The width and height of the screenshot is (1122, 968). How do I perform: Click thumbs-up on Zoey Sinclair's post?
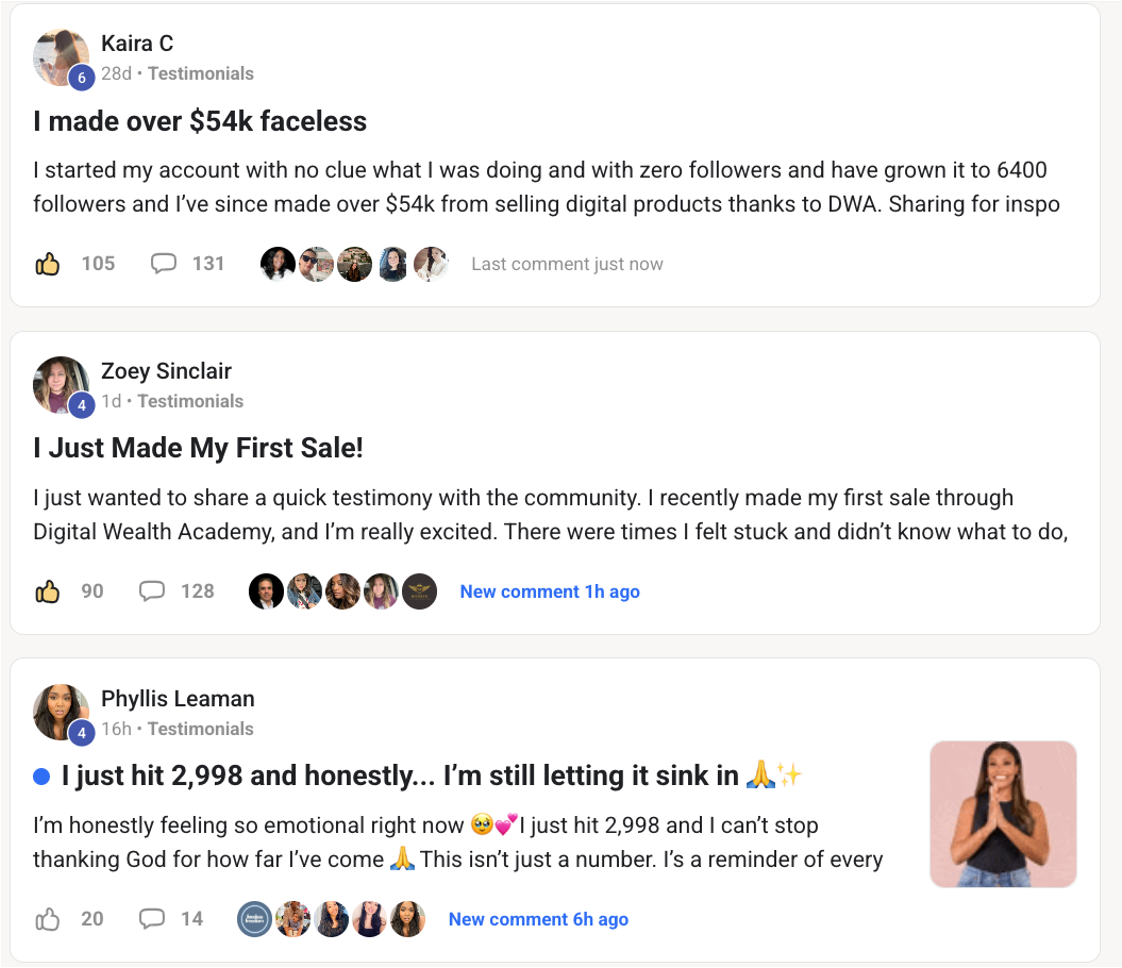tap(48, 592)
